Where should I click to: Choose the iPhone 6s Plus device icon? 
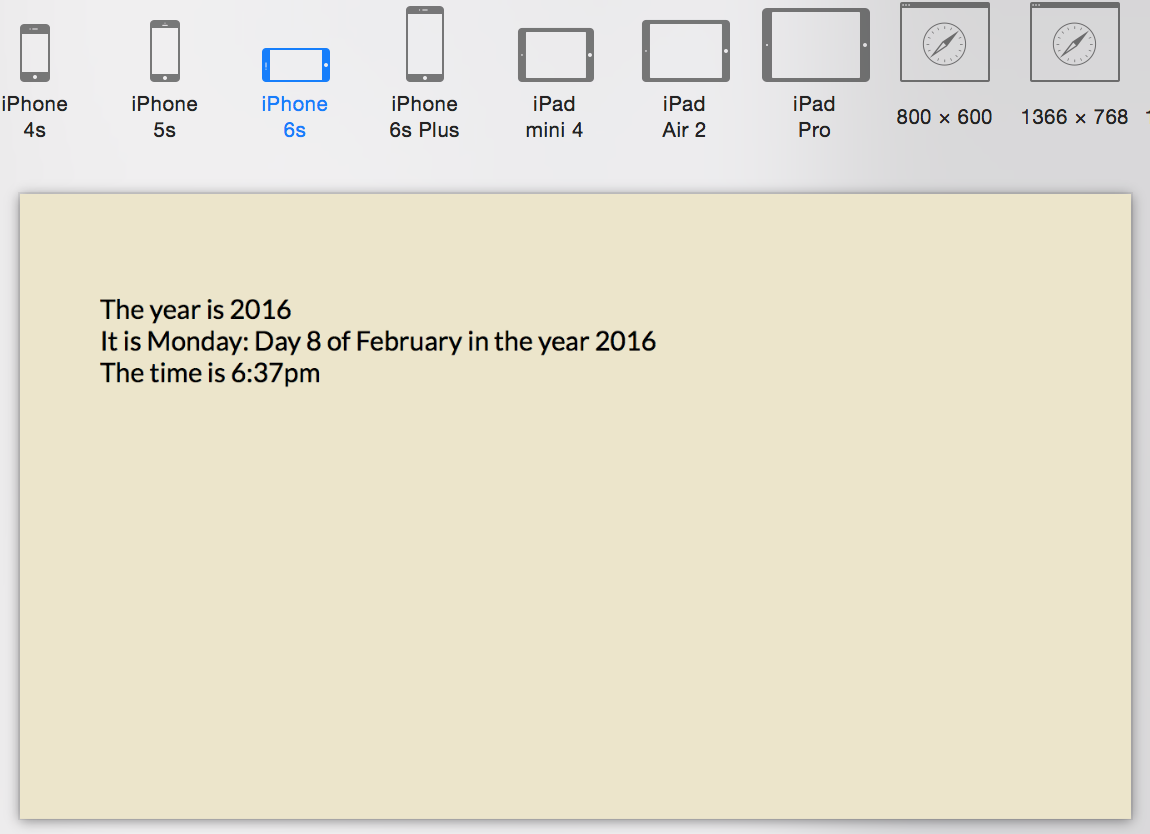pyautogui.click(x=425, y=44)
